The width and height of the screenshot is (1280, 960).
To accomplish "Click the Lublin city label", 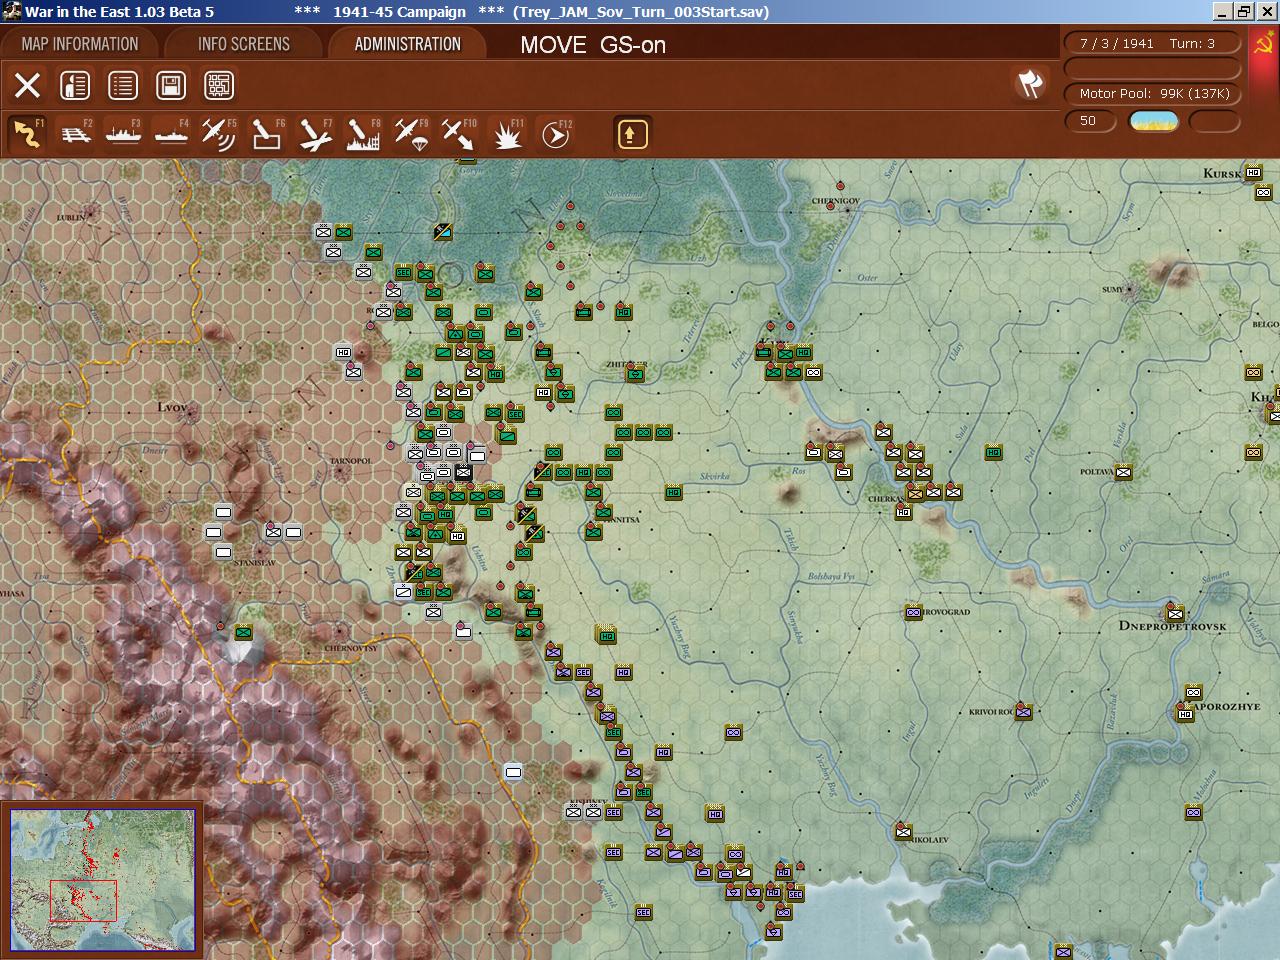I will tap(71, 217).
